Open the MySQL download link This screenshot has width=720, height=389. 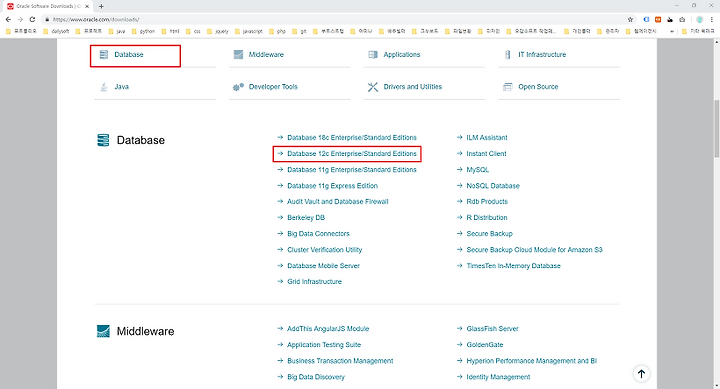pos(478,169)
